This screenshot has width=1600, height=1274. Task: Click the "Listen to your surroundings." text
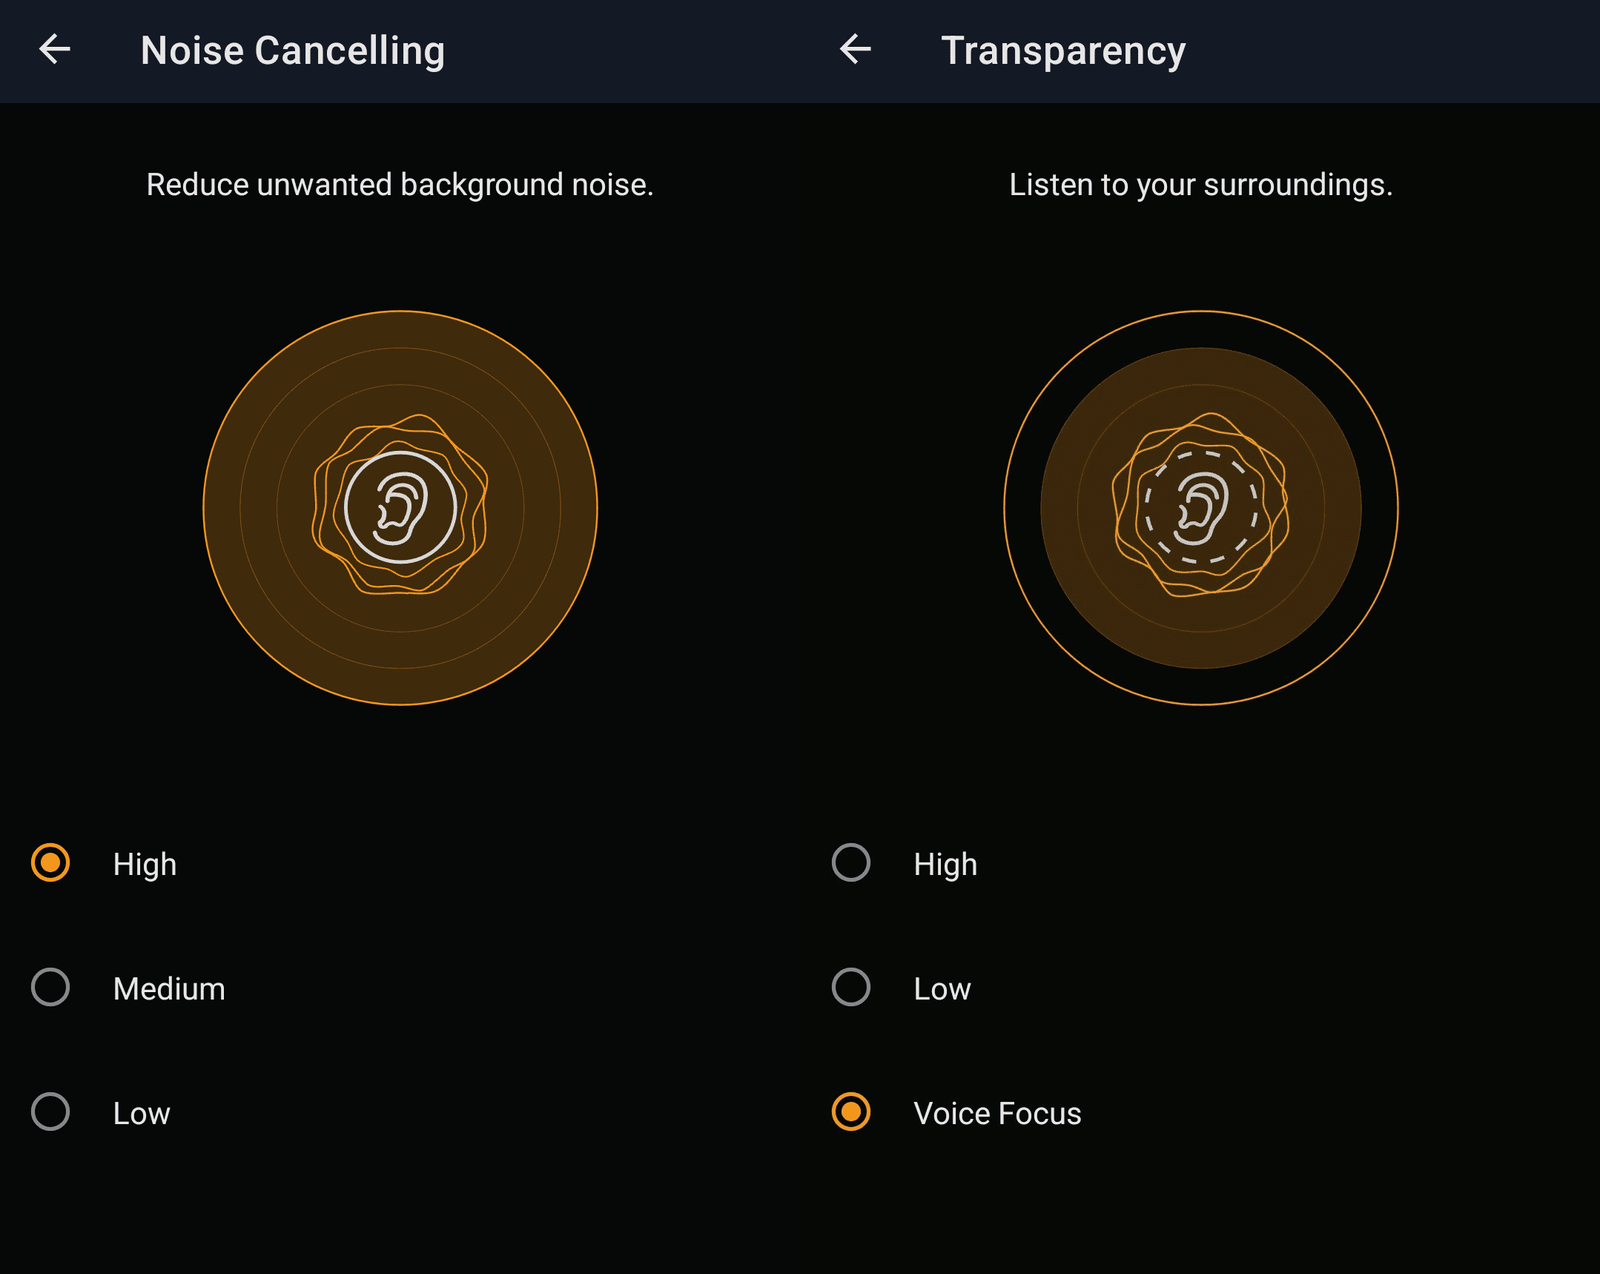(x=1200, y=185)
